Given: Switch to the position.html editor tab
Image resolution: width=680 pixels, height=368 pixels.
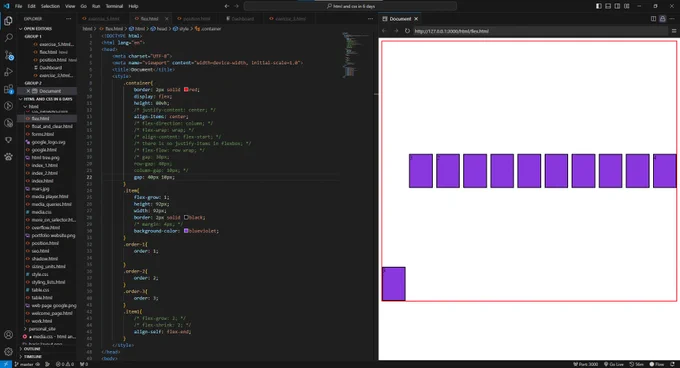Looking at the screenshot, I should click(194, 19).
